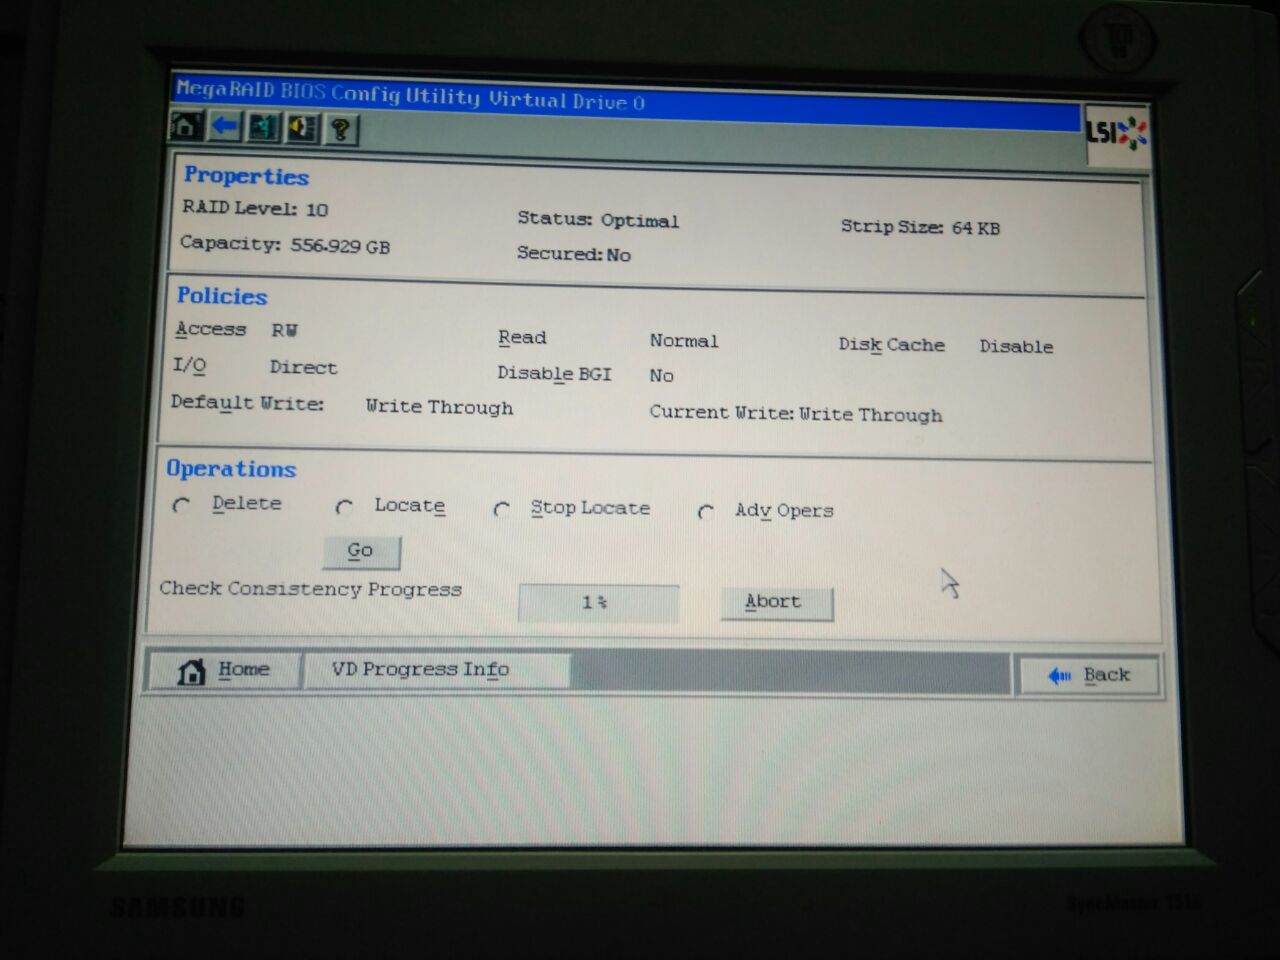
Task: Click the Home toolbar icon
Action: coord(185,126)
